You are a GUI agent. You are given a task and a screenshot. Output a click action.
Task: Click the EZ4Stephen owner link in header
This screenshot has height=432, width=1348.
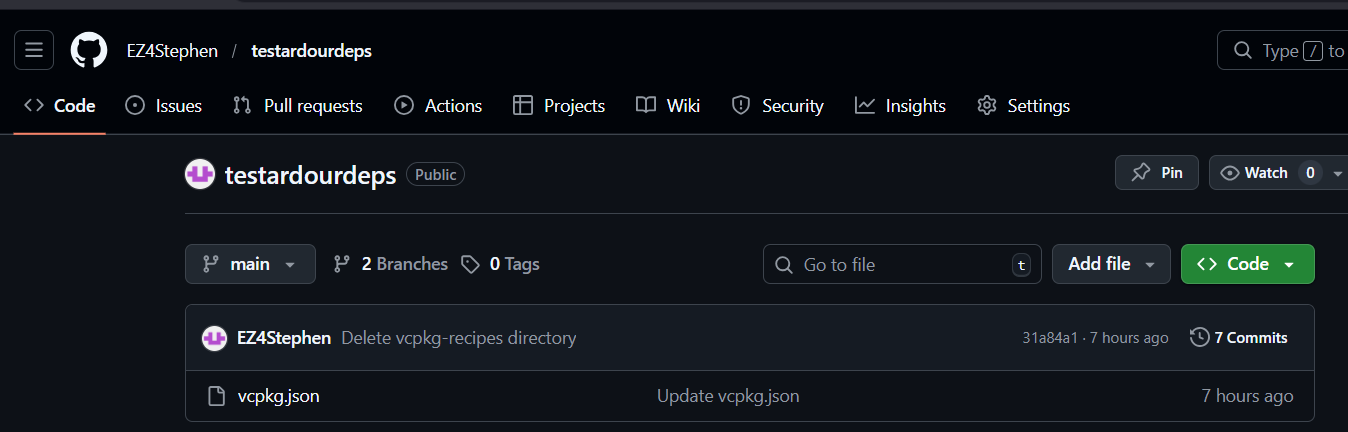click(x=172, y=51)
